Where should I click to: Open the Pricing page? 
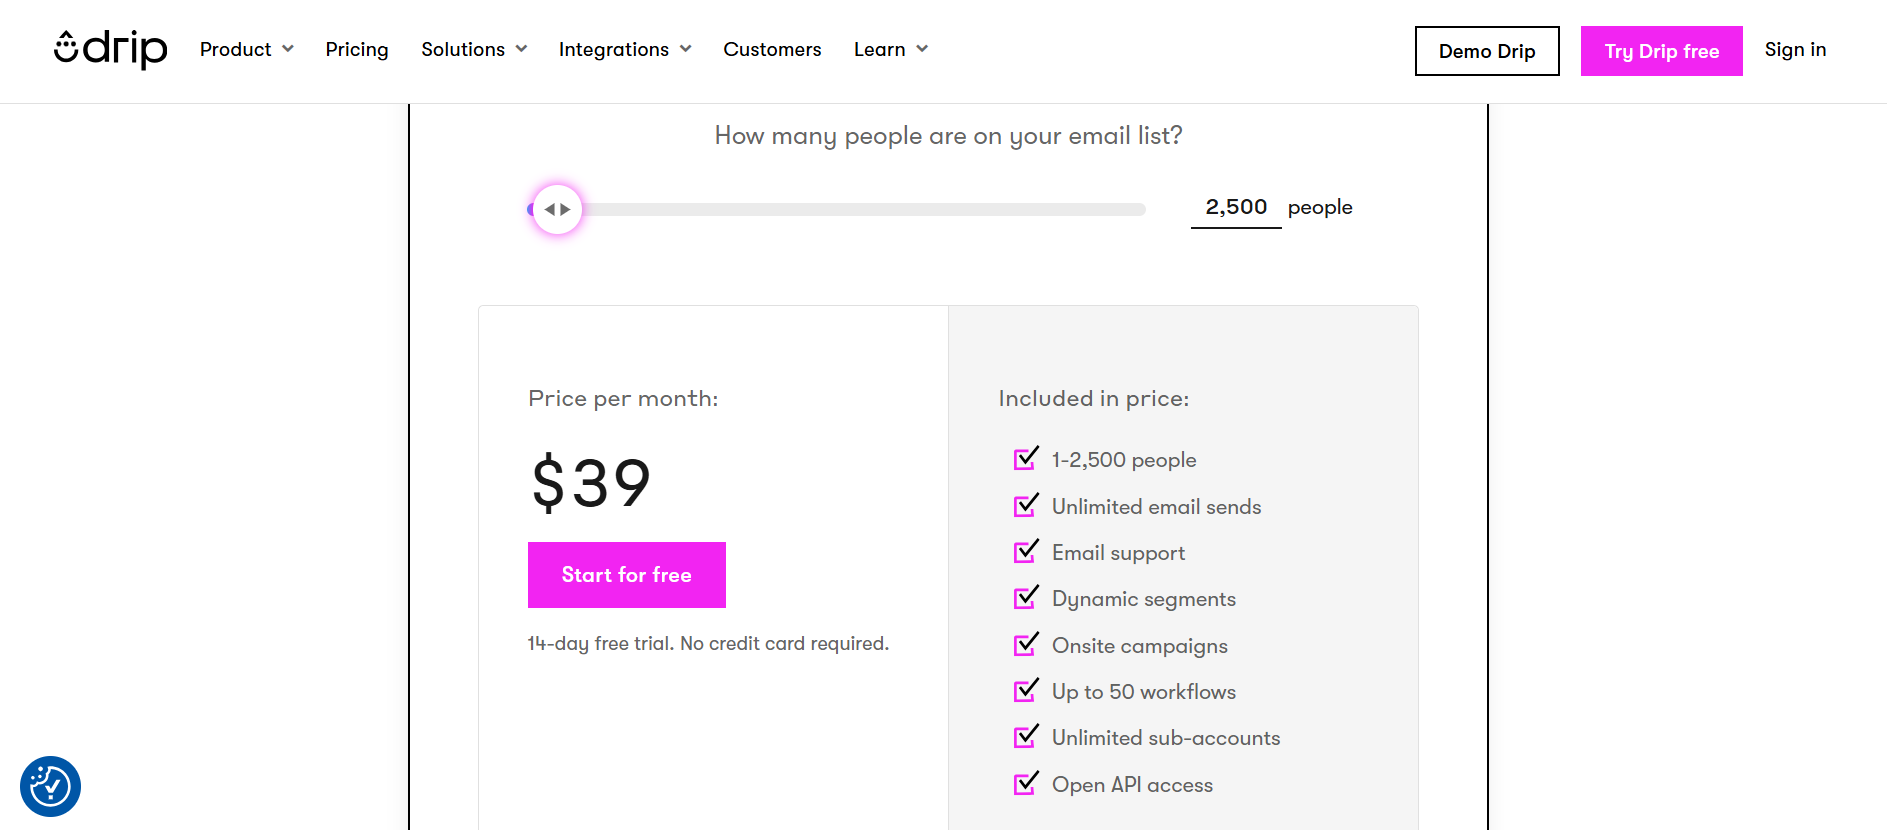(x=356, y=49)
